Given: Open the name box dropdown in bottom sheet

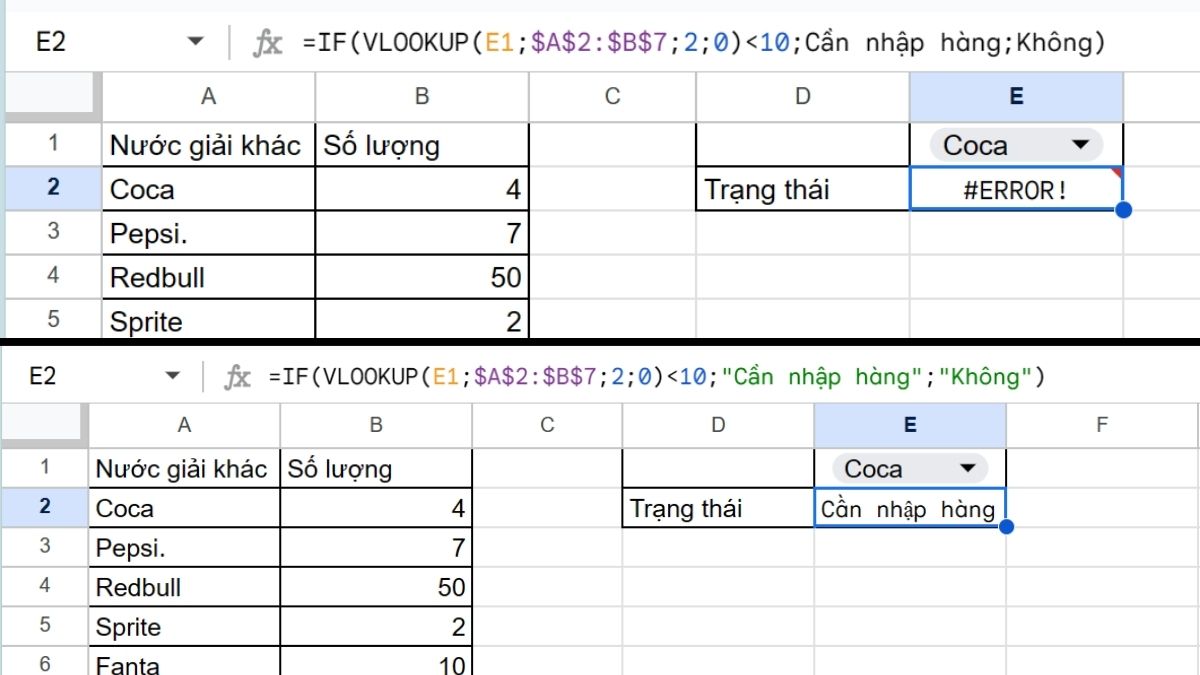Looking at the screenshot, I should pos(173,377).
